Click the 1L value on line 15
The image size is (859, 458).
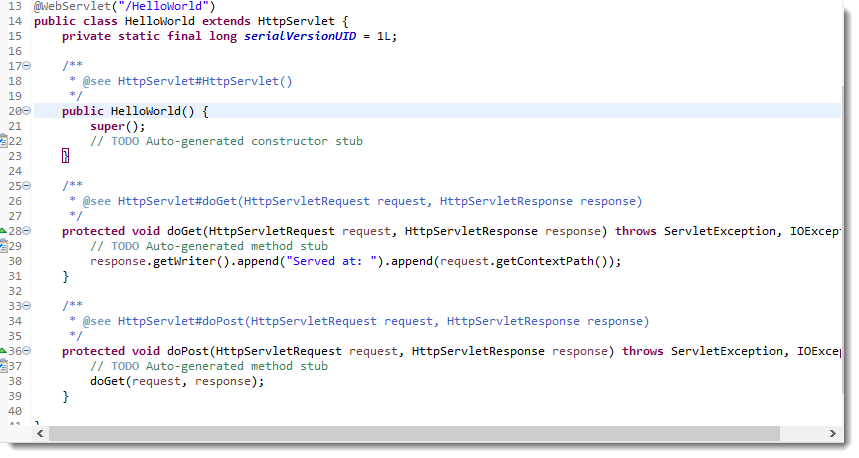383,36
